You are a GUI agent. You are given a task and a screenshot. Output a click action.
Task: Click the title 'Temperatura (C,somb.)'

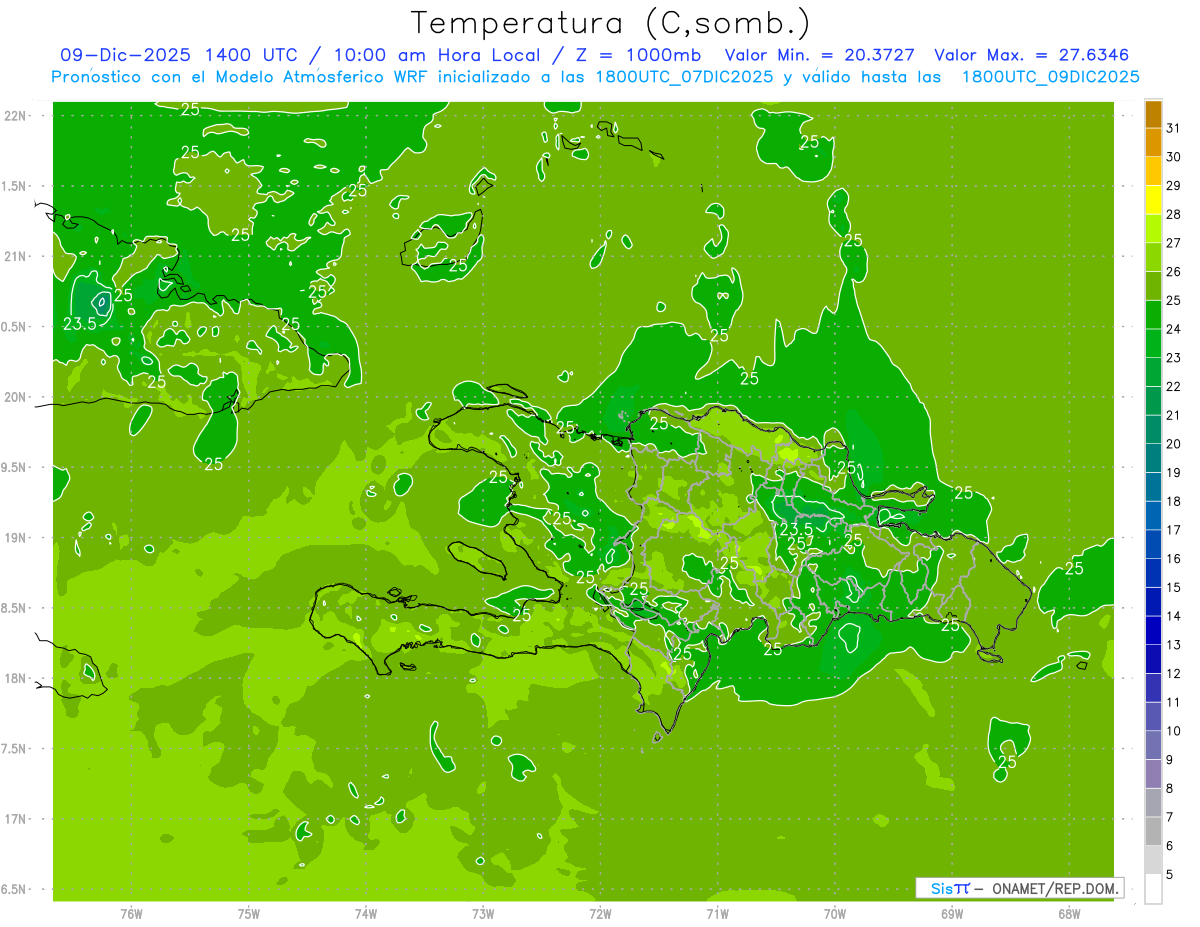(611, 23)
